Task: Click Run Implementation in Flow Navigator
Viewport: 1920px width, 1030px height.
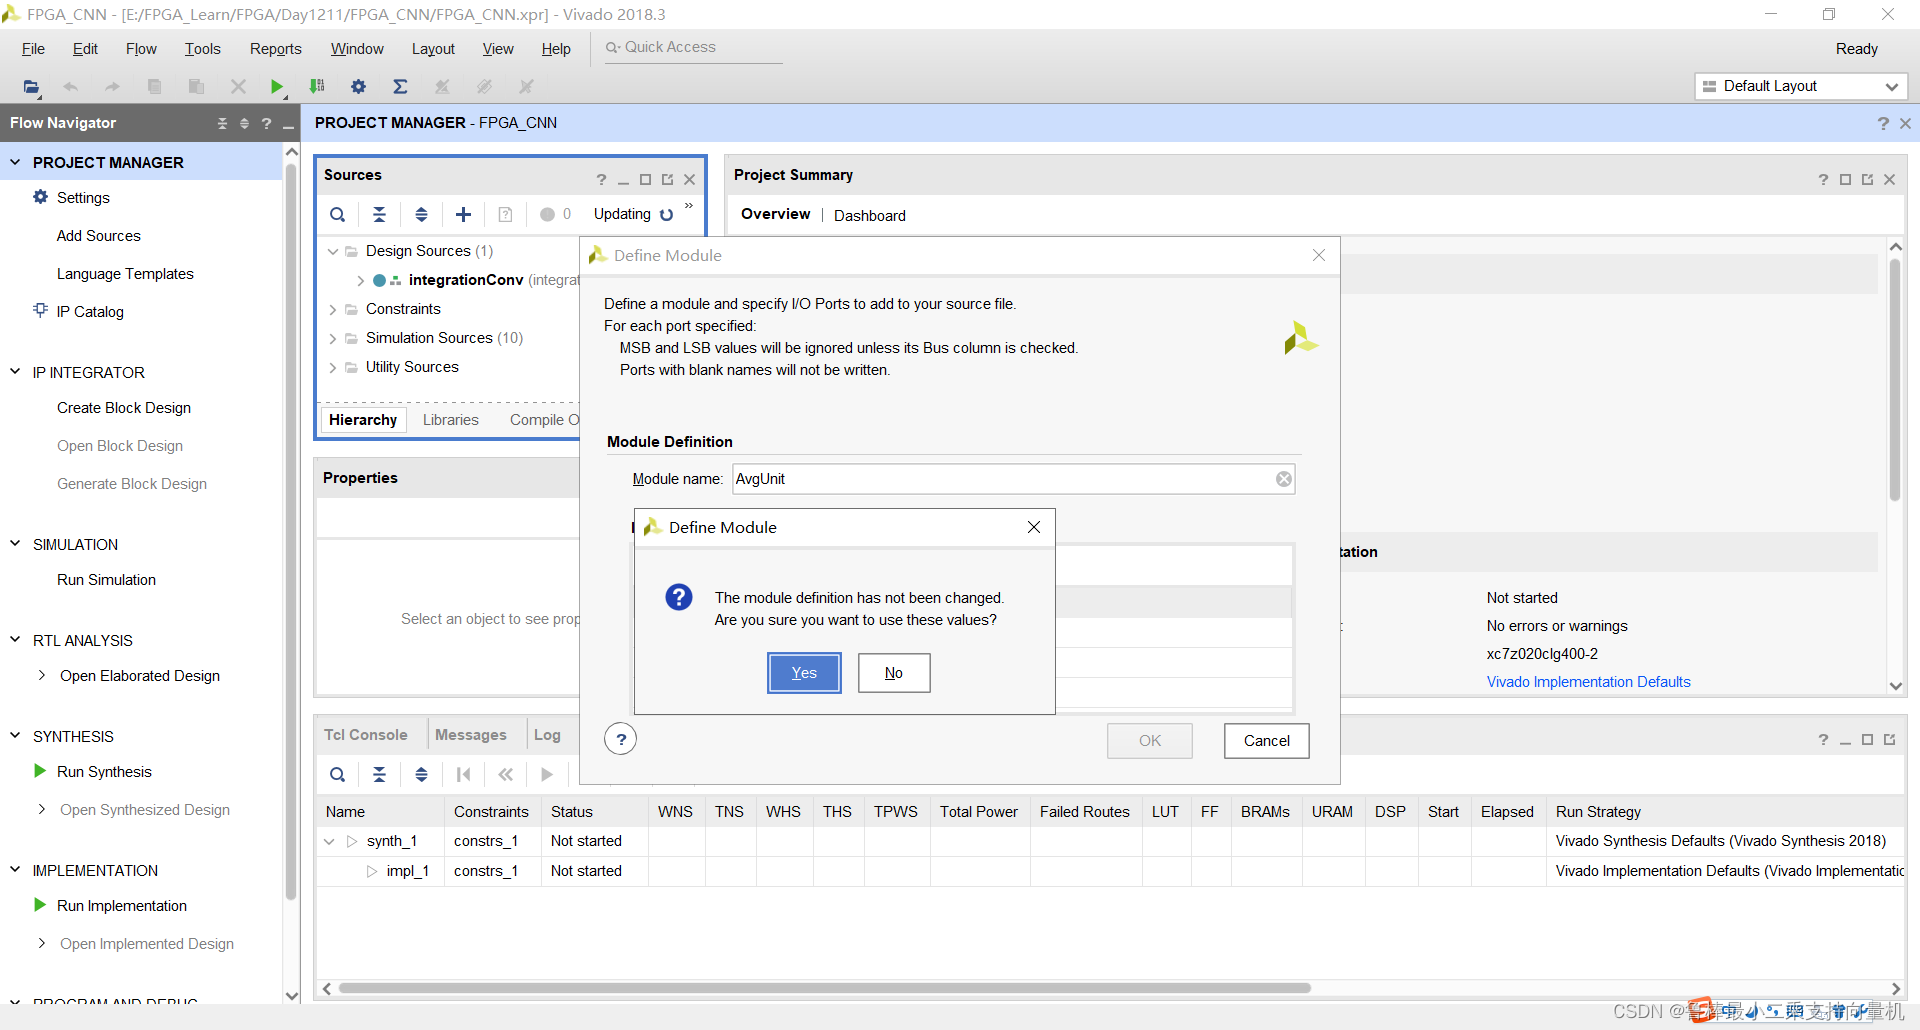Action: tap(121, 906)
